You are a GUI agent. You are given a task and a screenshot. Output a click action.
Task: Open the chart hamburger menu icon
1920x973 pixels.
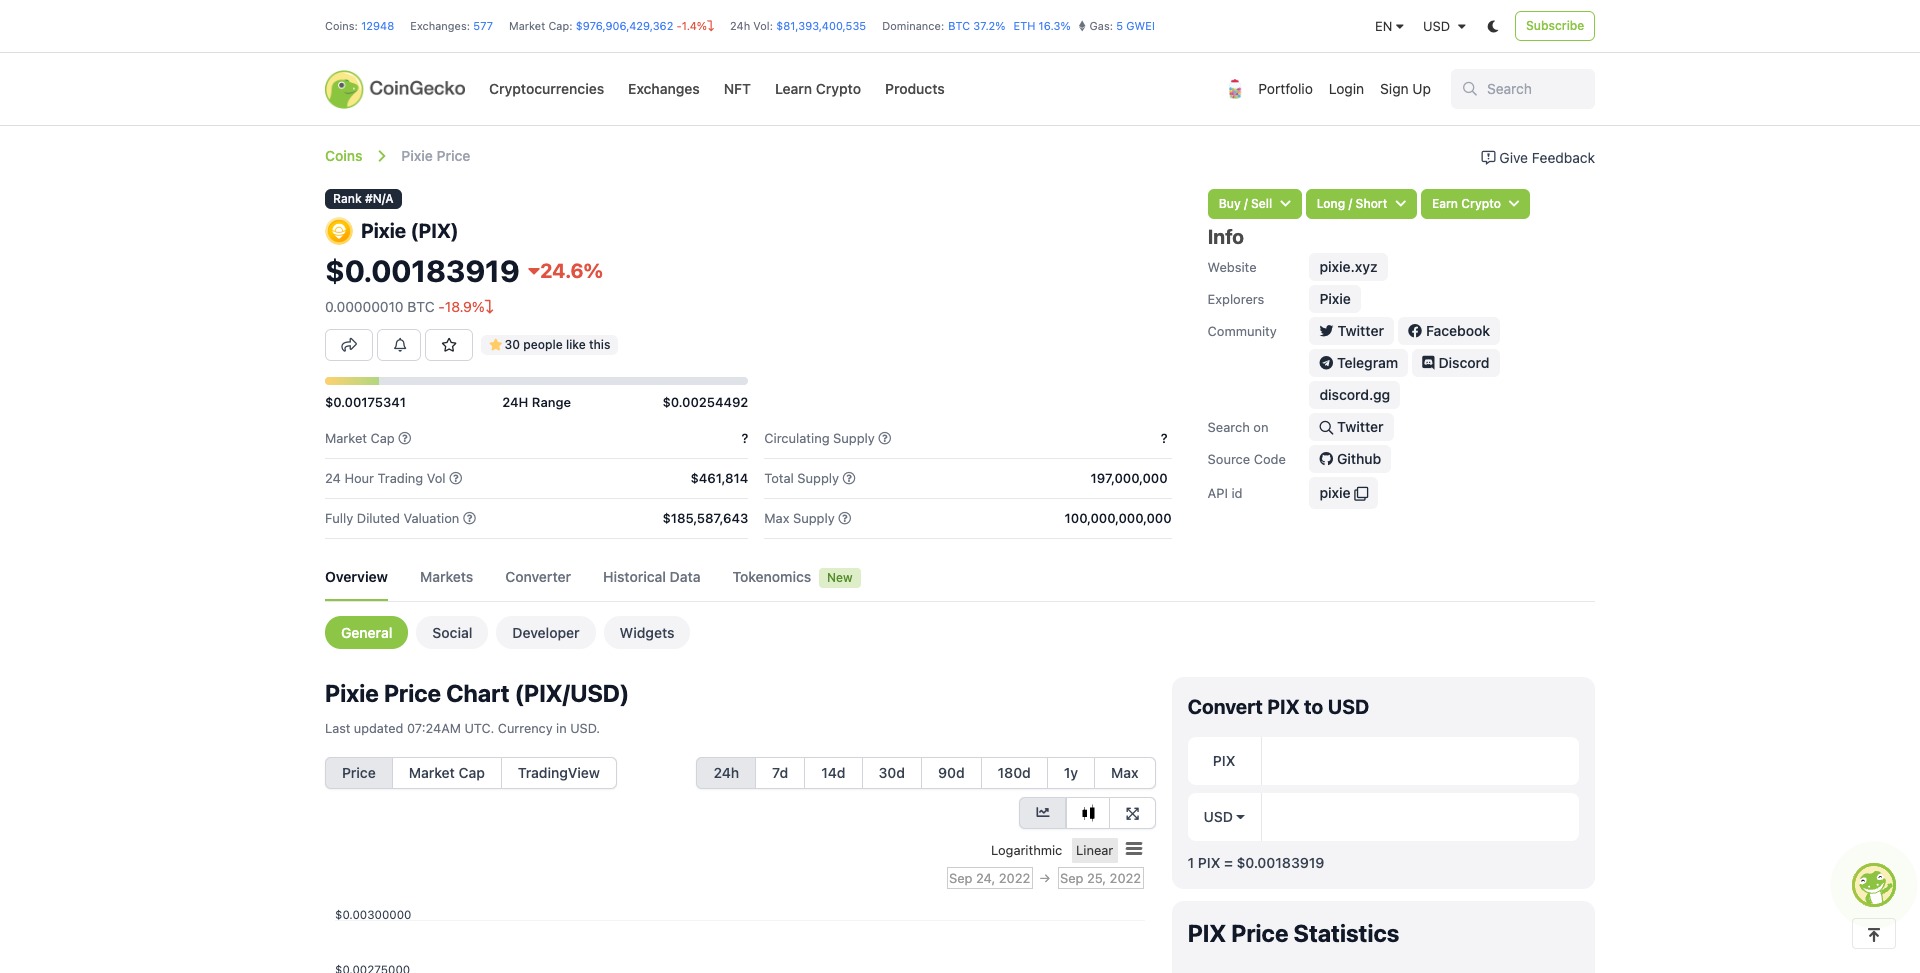tap(1134, 849)
